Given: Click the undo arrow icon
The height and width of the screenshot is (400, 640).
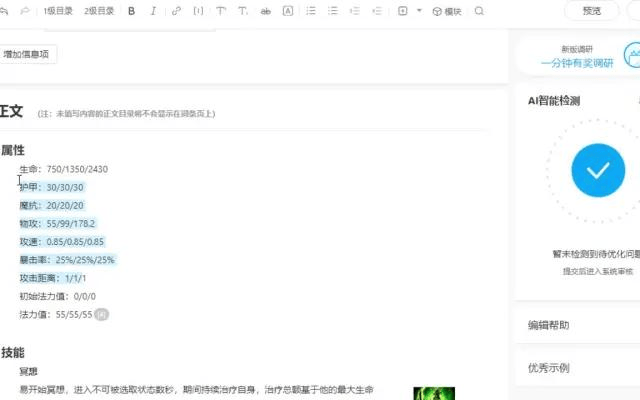Looking at the screenshot, I should pos(3,11).
